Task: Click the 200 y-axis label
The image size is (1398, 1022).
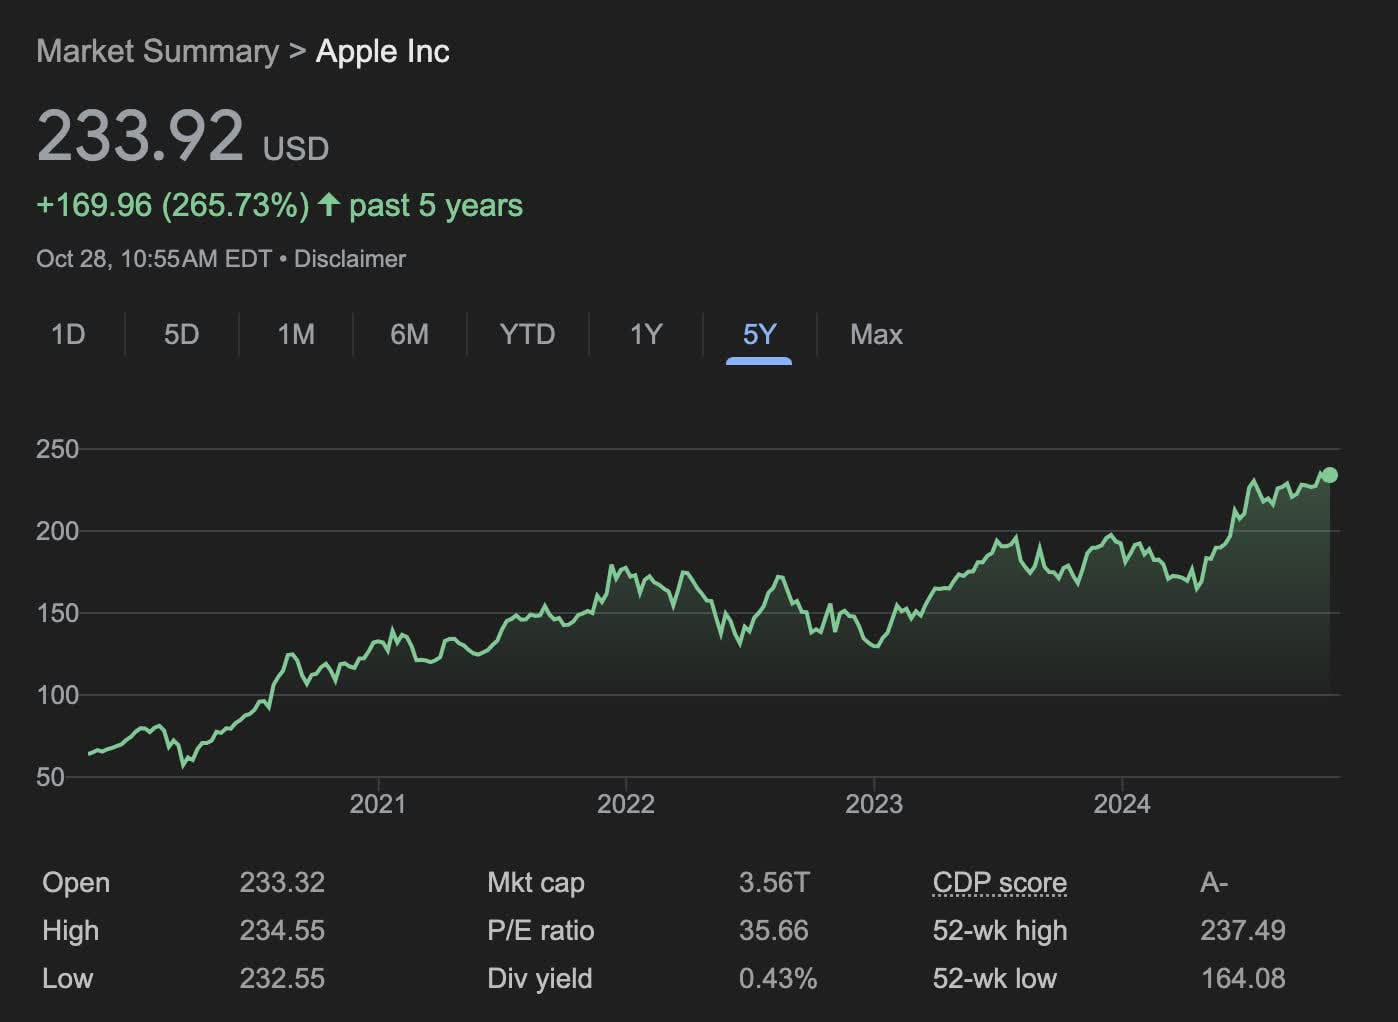Action: coord(57,532)
